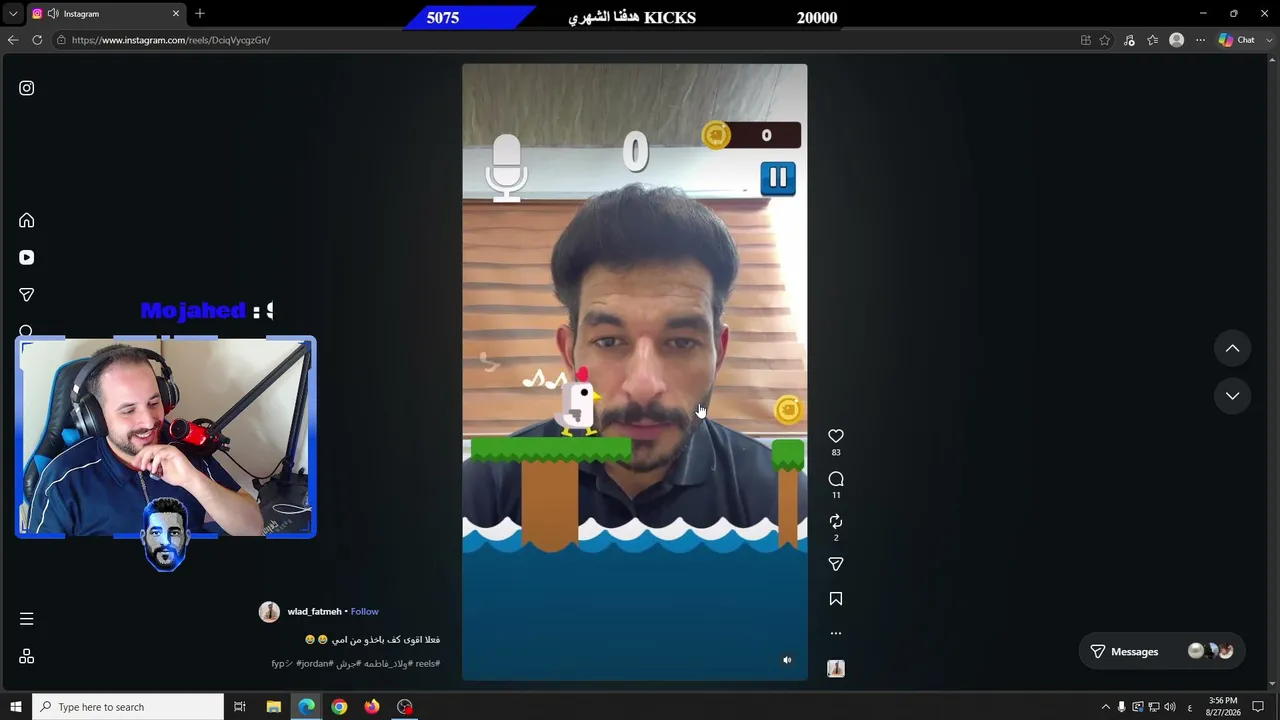
Task: Launch Firefox from the taskbar
Action: [x=372, y=707]
